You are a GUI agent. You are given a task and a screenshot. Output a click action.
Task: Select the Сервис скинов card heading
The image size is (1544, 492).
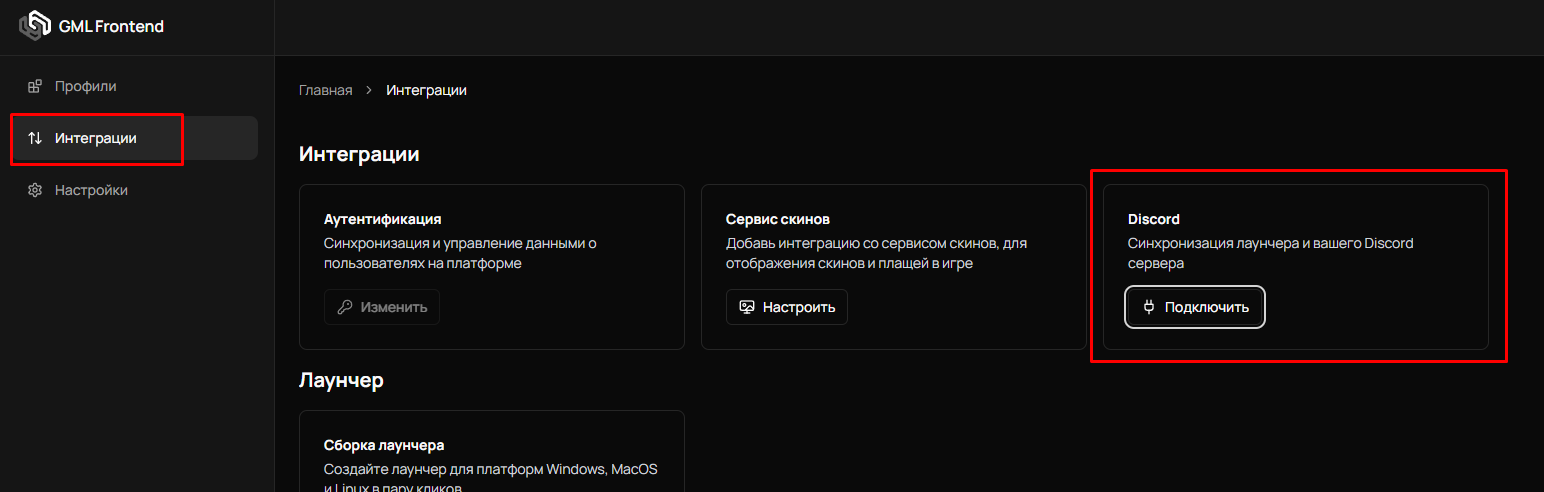click(777, 219)
